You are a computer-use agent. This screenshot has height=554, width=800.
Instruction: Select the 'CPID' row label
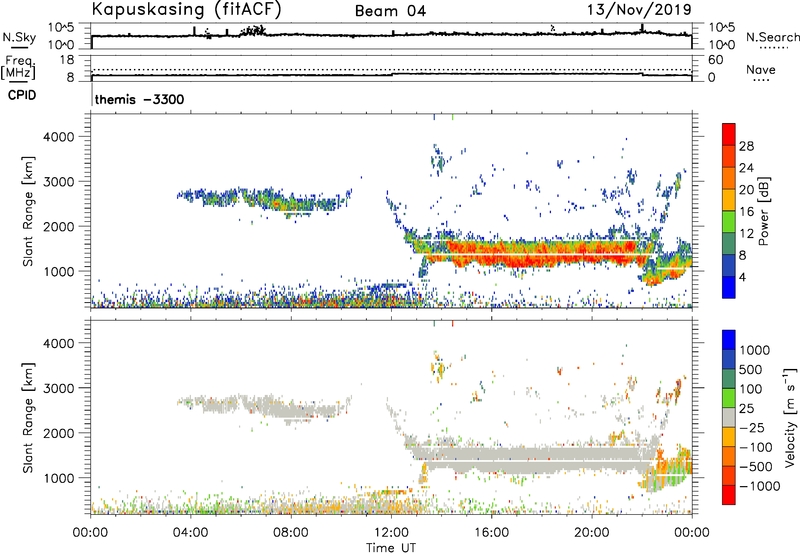pos(21,95)
